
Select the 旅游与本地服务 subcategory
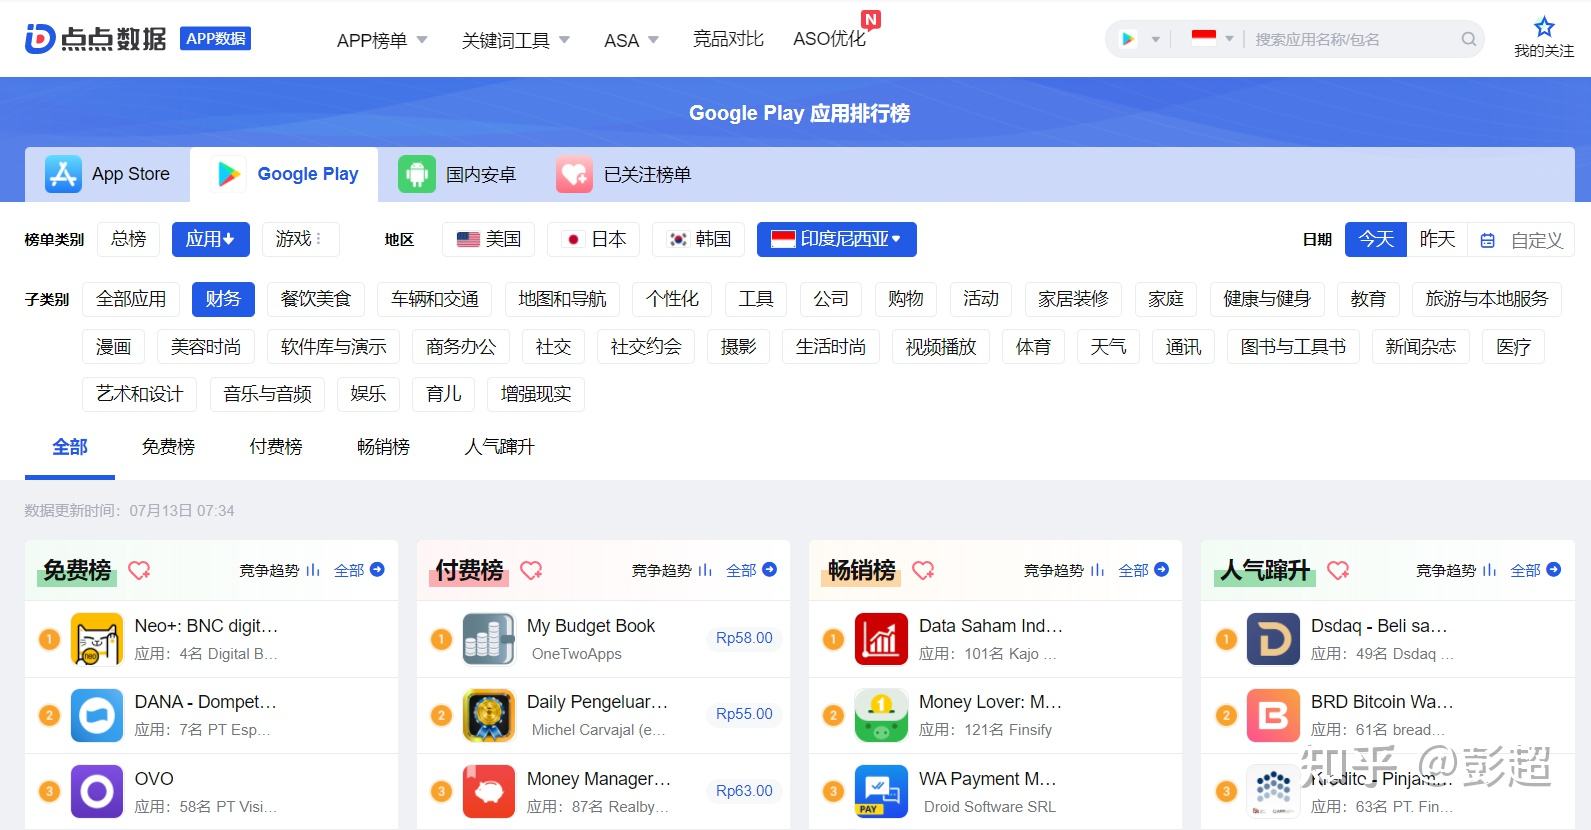1486,299
